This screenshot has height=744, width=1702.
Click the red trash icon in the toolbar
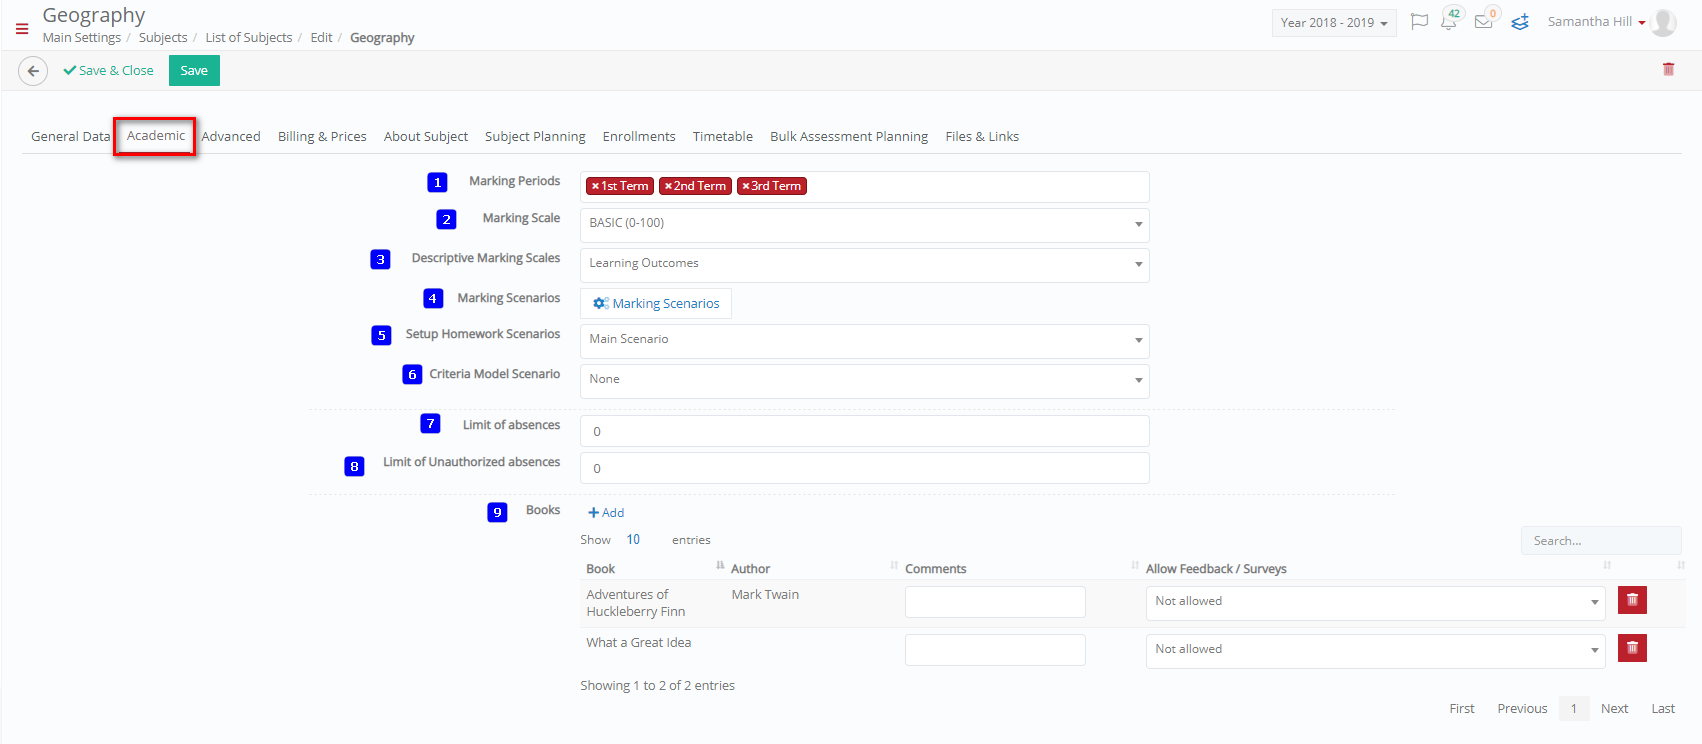(x=1668, y=69)
